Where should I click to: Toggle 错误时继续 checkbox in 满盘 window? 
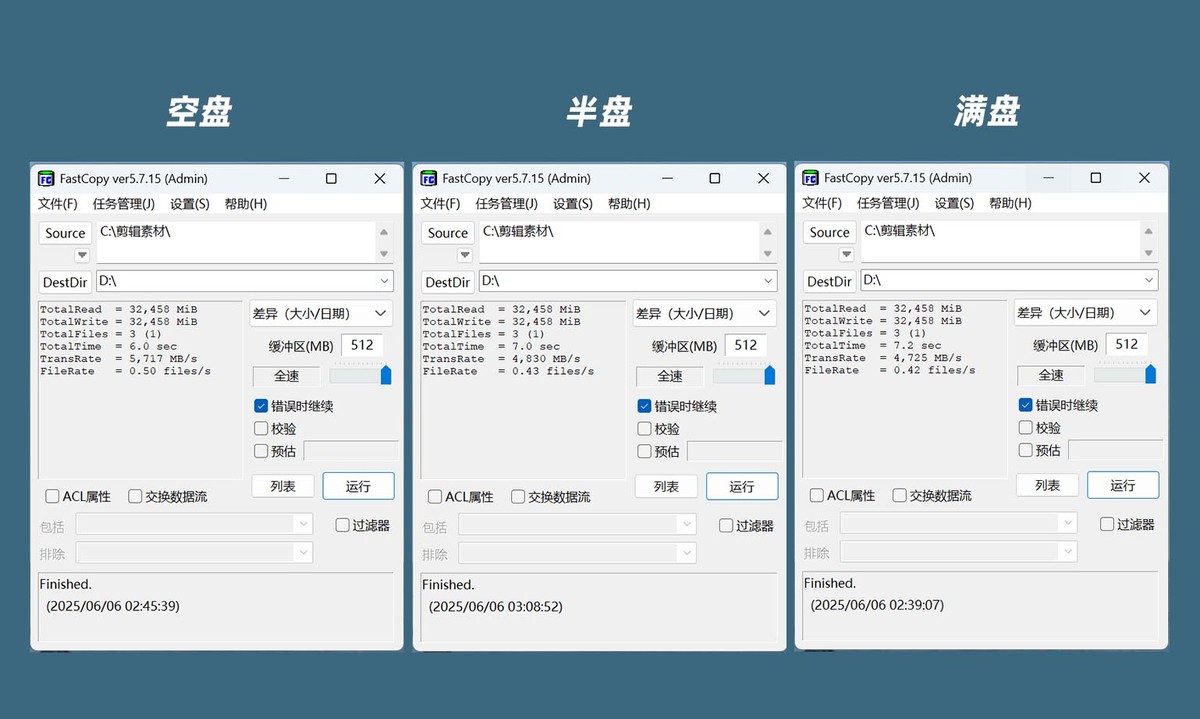click(x=1025, y=405)
